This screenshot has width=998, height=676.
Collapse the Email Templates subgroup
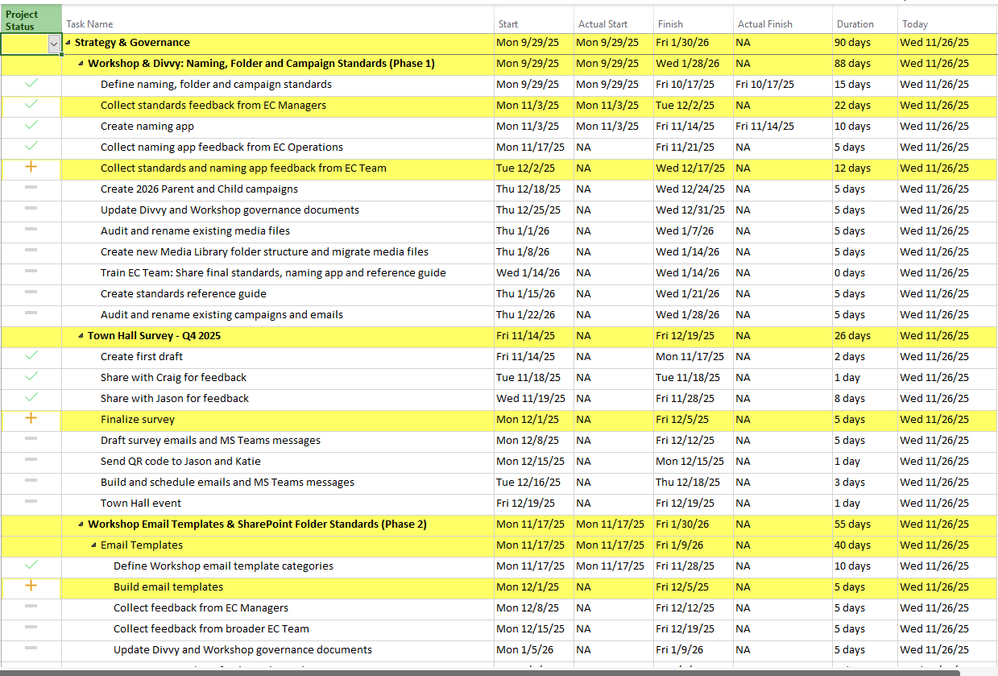[x=94, y=545]
